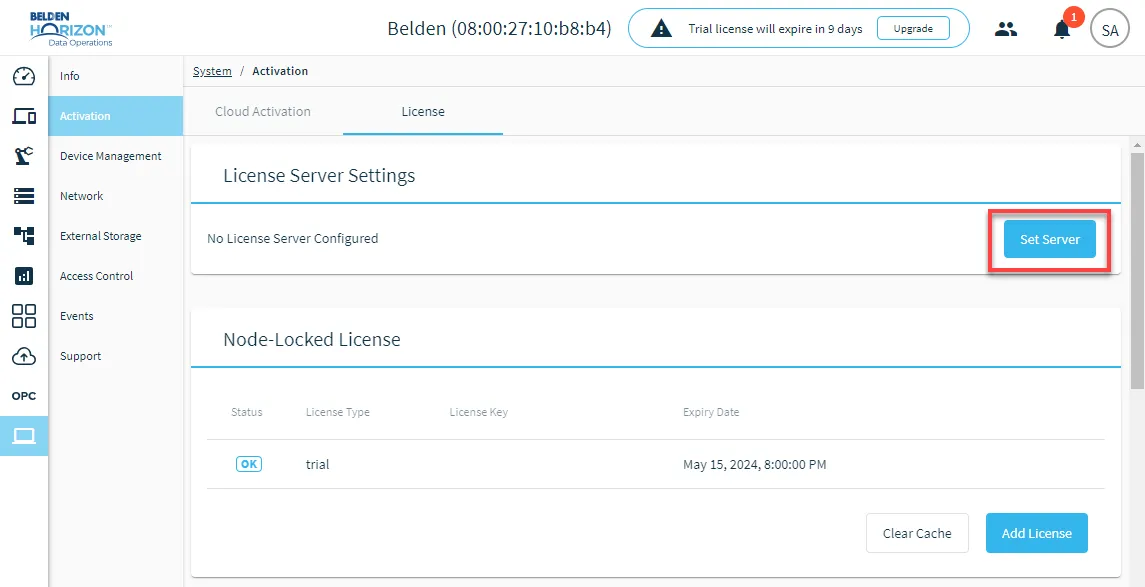The image size is (1145, 587).
Task: Switch to the Cloud Activation tab
Action: 263,112
